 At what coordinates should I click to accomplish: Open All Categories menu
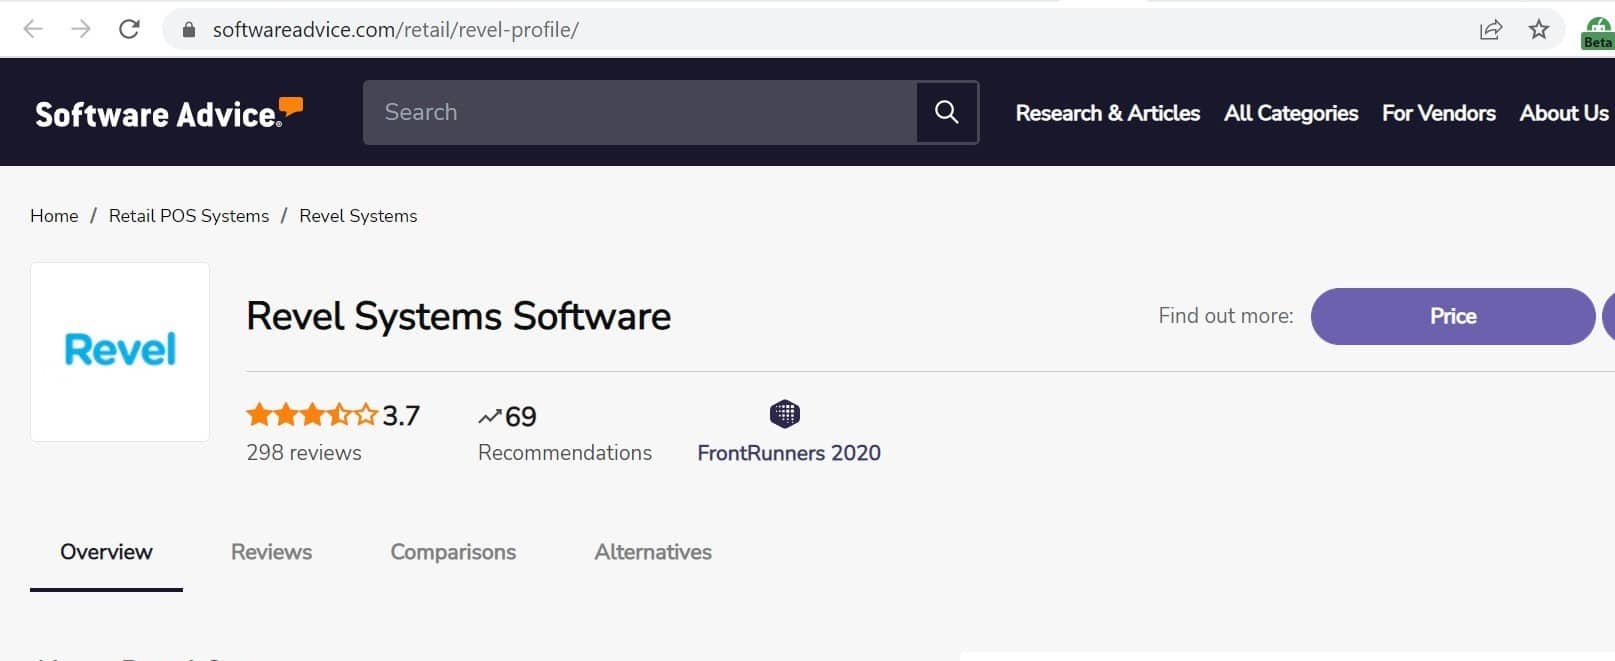[x=1291, y=113]
